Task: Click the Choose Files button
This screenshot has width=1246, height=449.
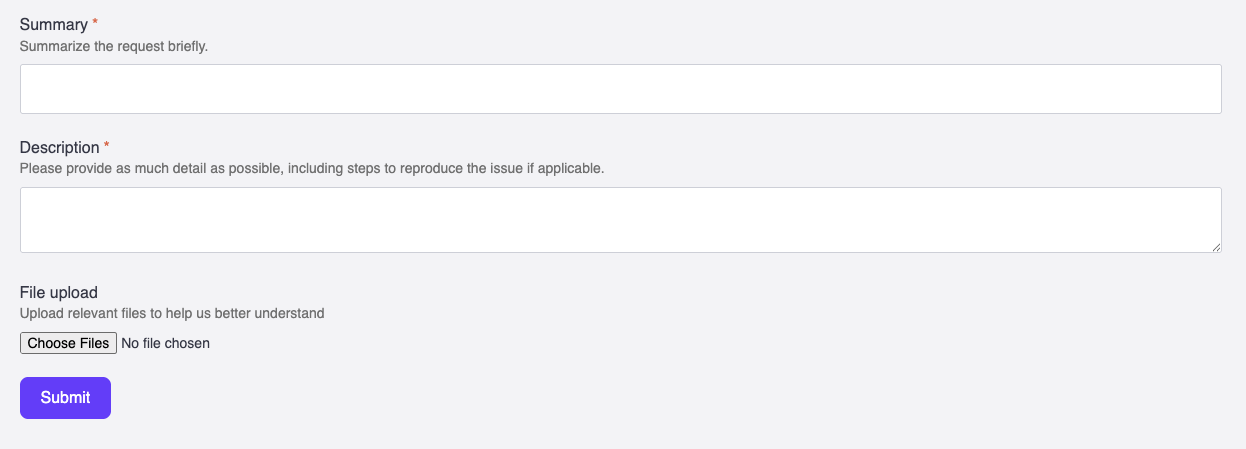Action: pyautogui.click(x=68, y=343)
